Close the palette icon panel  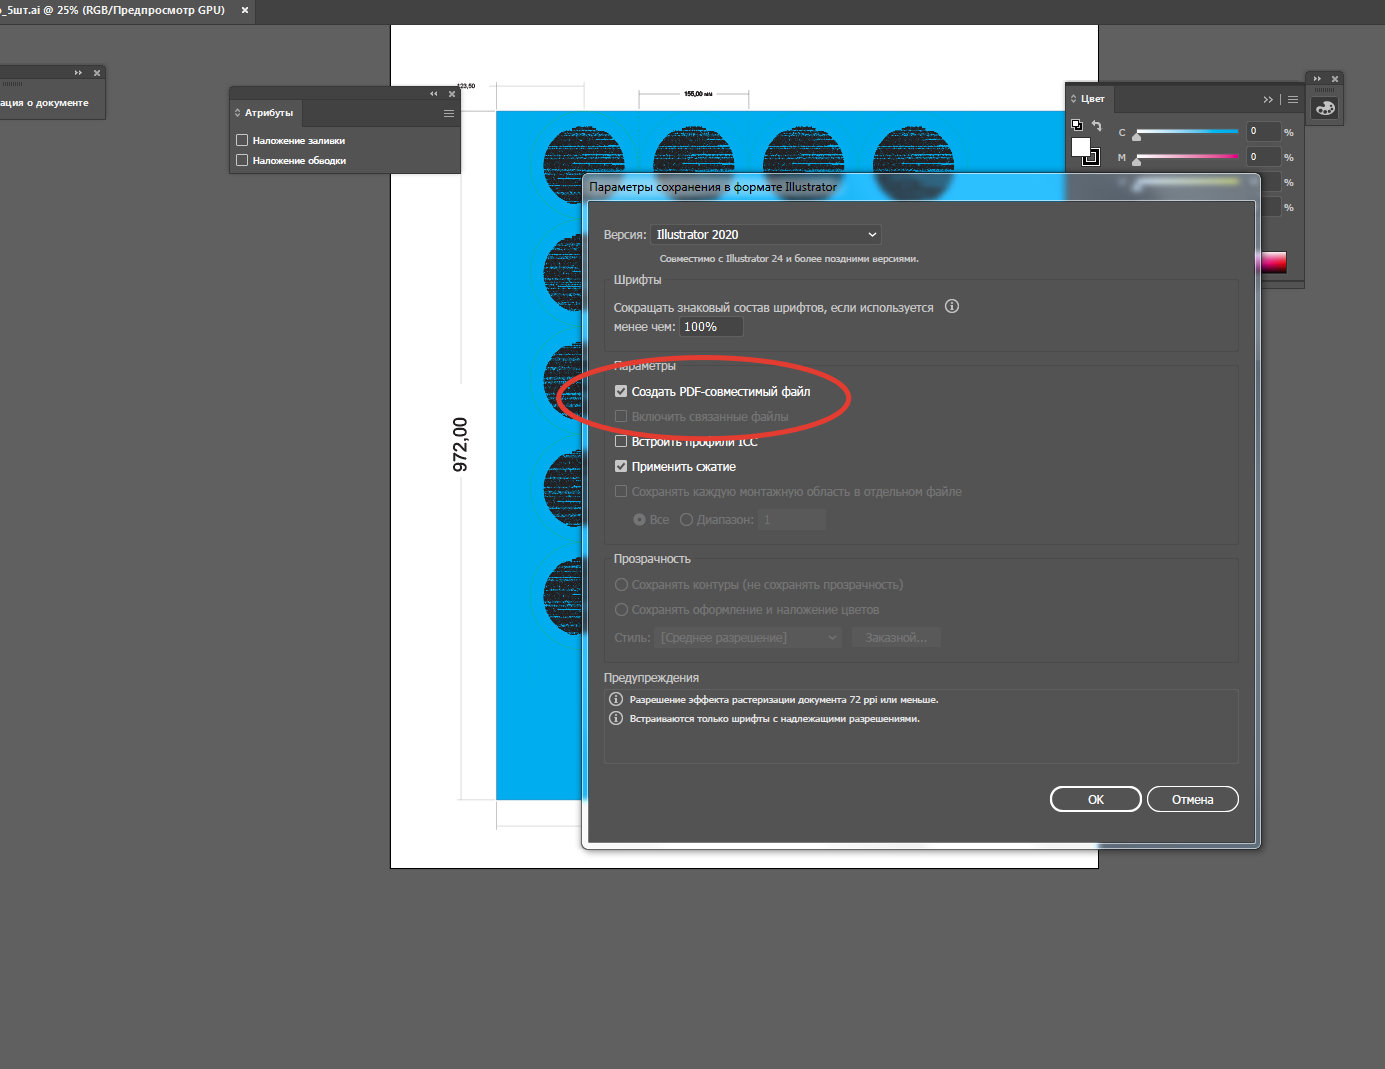click(x=1335, y=79)
